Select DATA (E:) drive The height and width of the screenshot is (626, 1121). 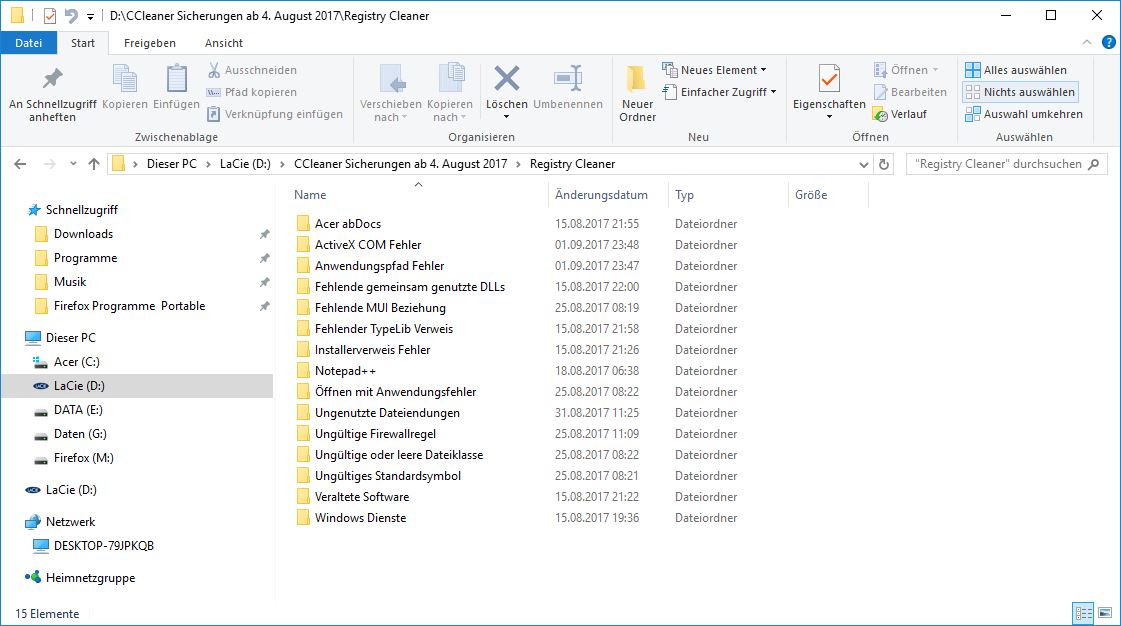78,409
